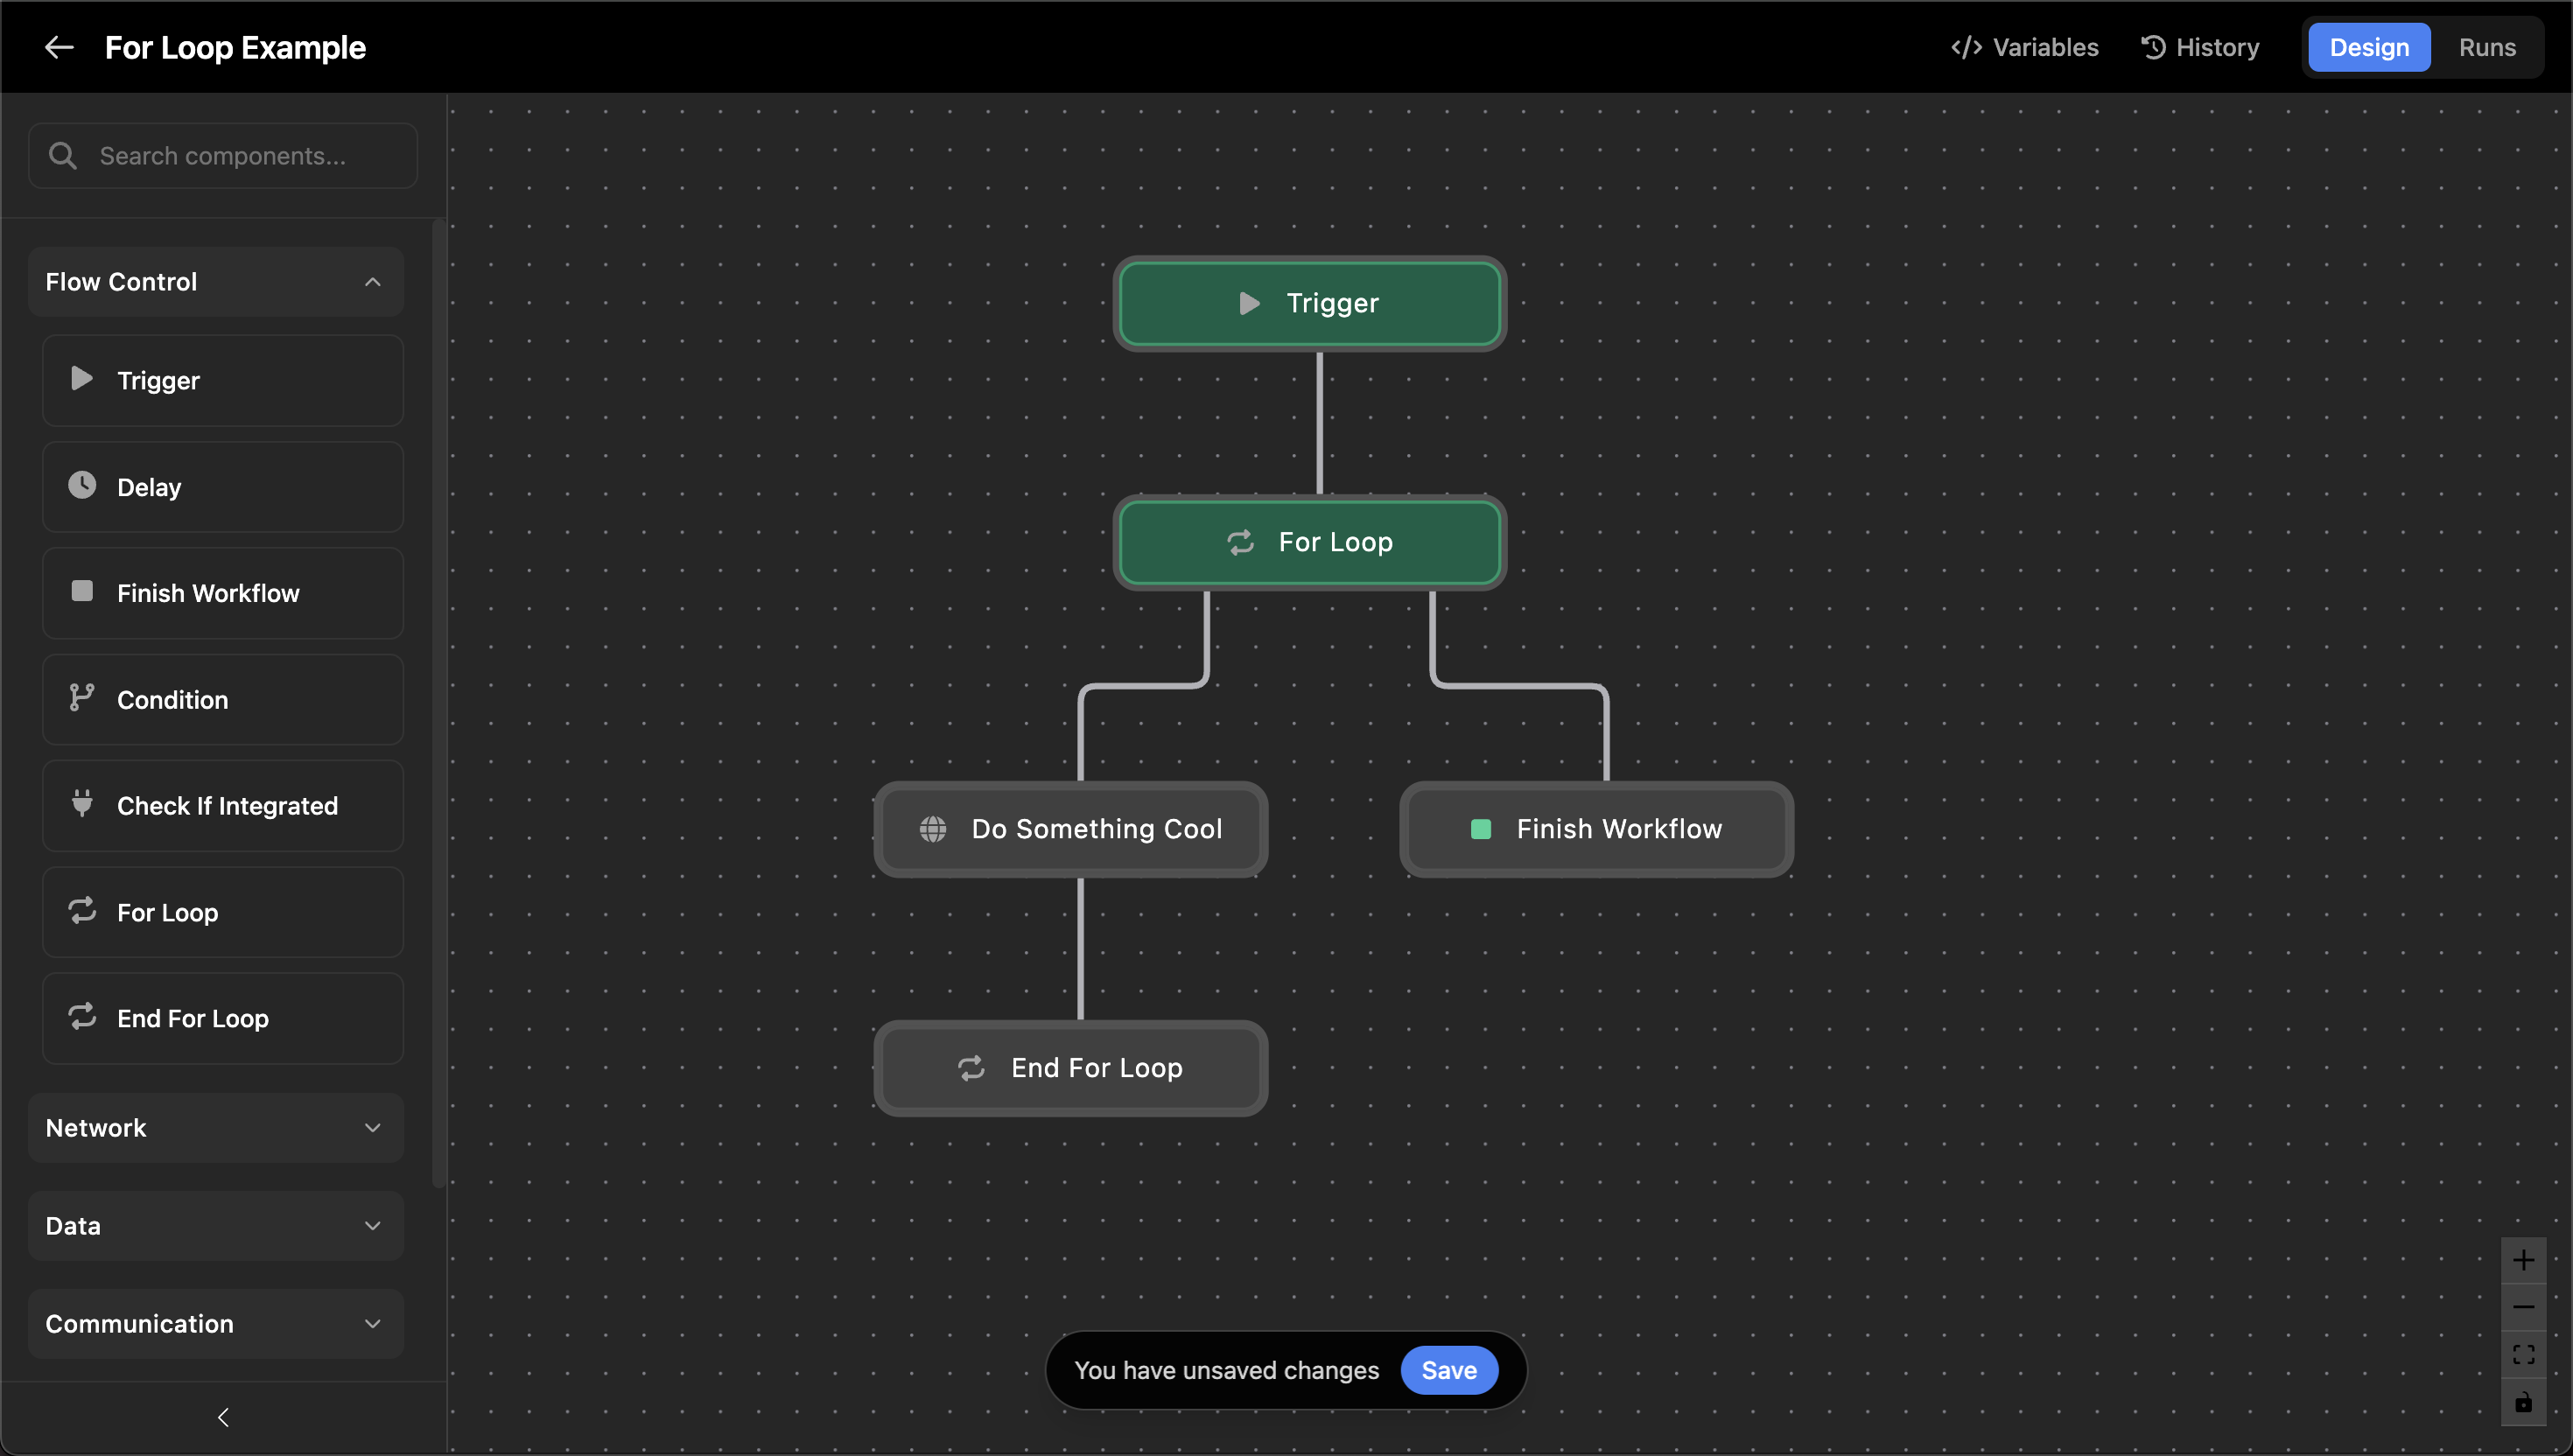Viewport: 2573px width, 1456px height.
Task: Expand the Data section
Action: coord(215,1225)
